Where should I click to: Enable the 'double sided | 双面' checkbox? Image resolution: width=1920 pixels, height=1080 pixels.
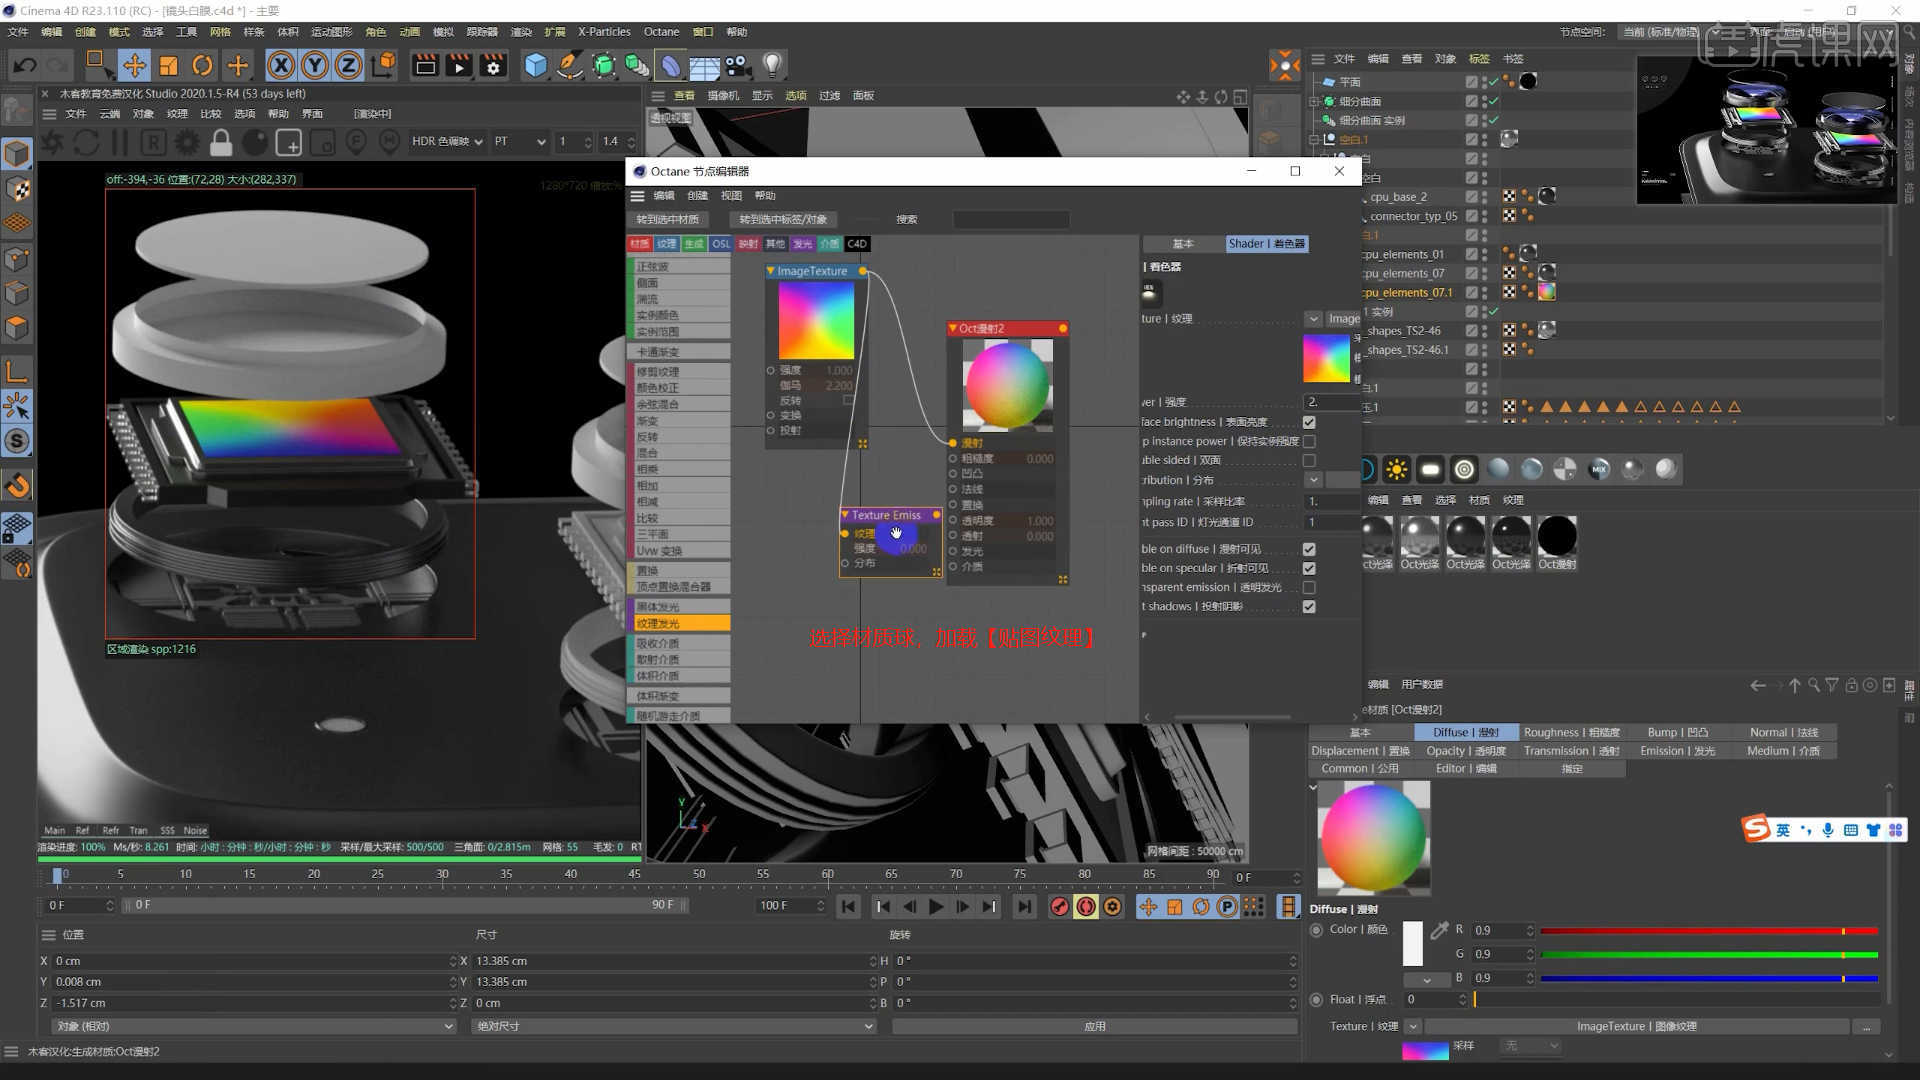pyautogui.click(x=1309, y=460)
